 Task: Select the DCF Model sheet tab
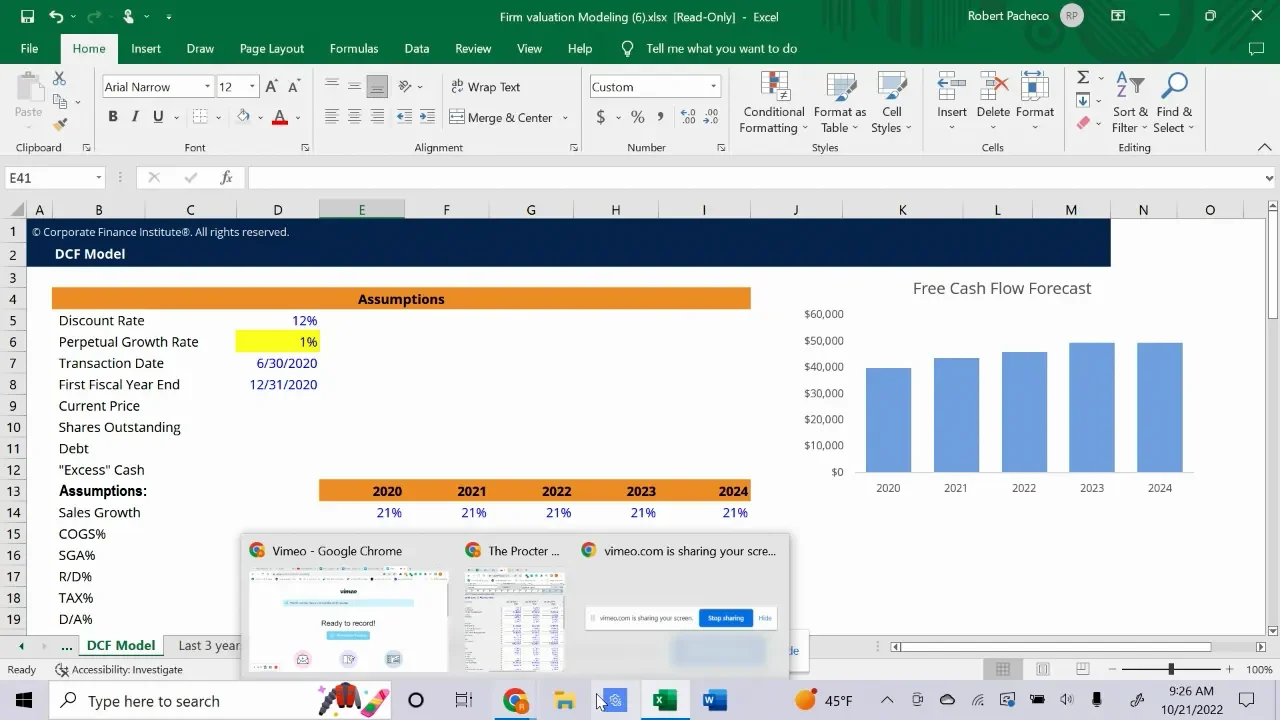pyautogui.click(x=121, y=645)
